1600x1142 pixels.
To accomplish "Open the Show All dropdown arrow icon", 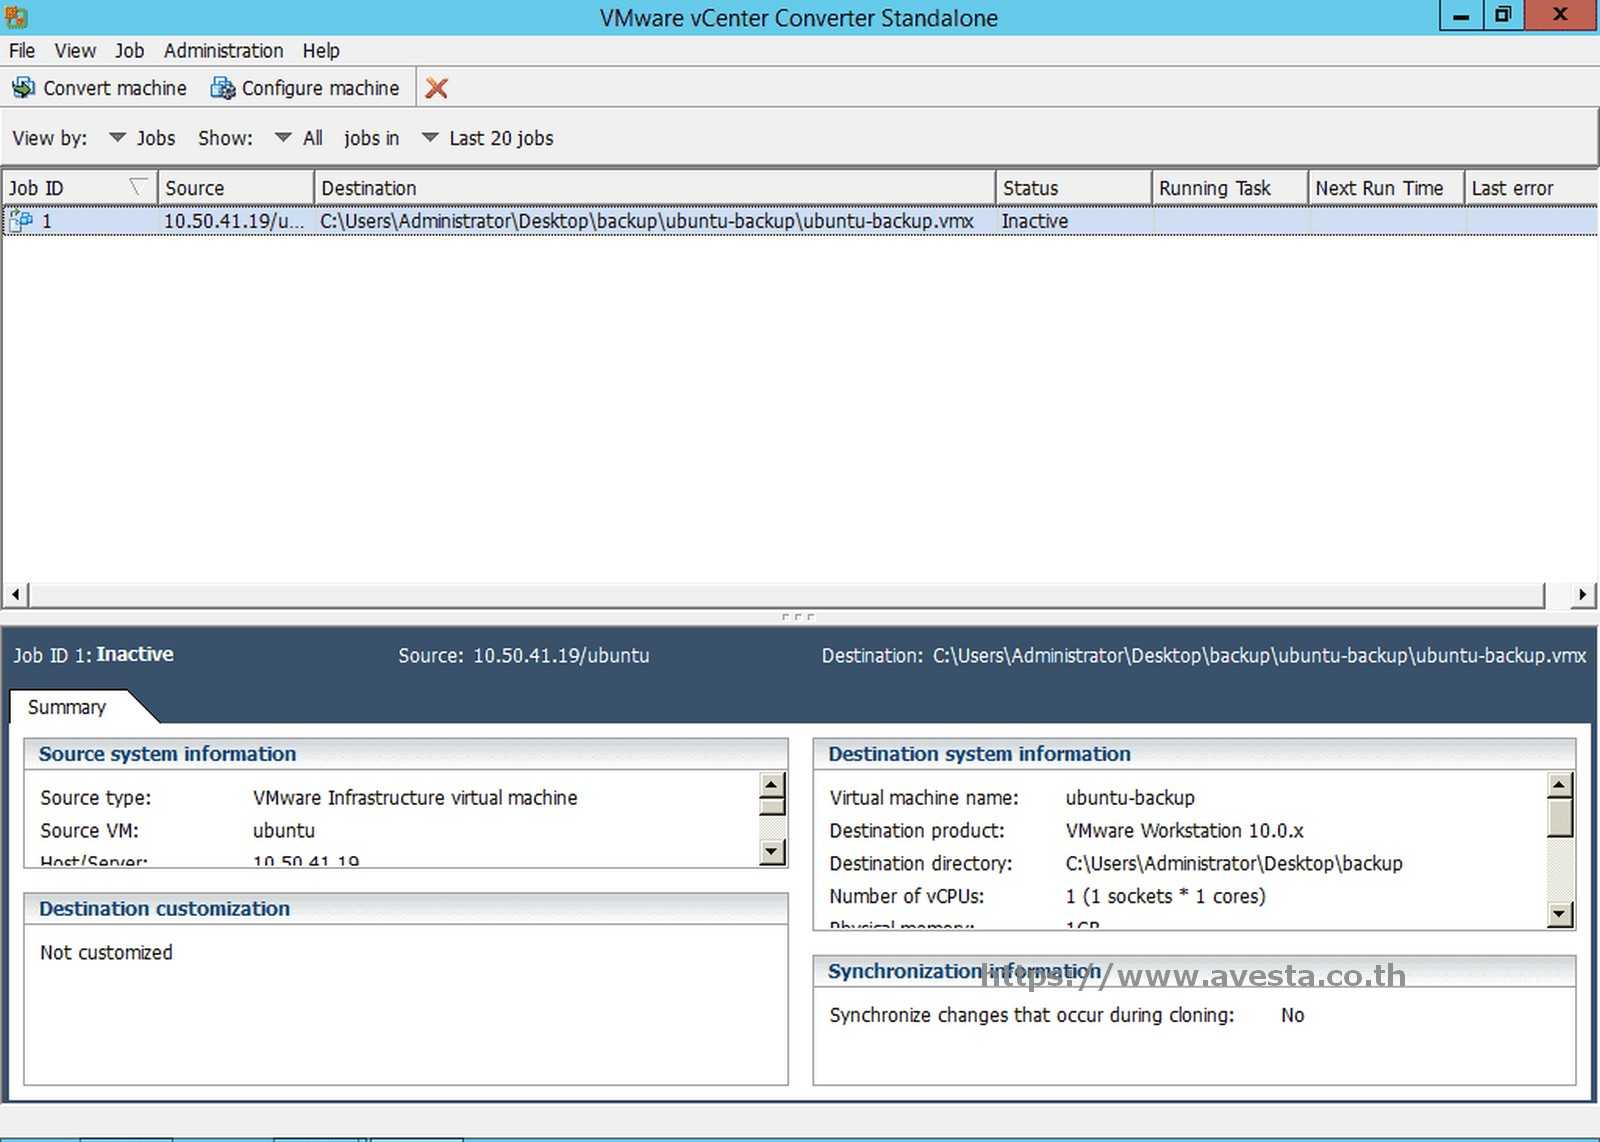I will (x=283, y=138).
